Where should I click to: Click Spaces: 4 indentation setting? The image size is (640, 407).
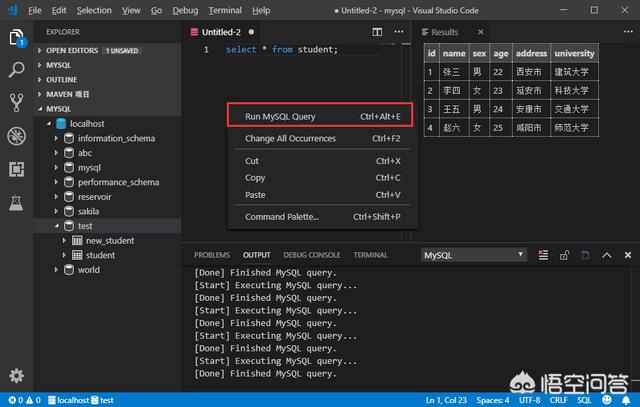pyautogui.click(x=493, y=400)
